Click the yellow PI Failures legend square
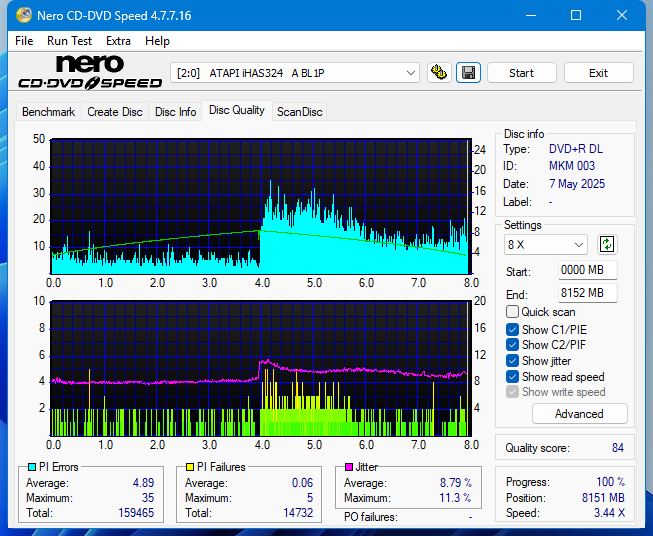Viewport: 653px width, 536px height. click(190, 467)
